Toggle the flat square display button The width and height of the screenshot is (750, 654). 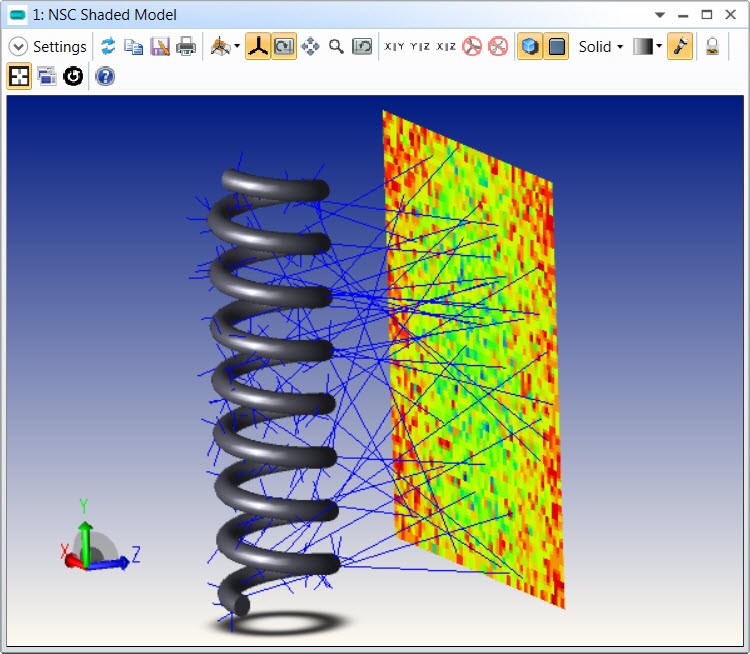coord(556,46)
